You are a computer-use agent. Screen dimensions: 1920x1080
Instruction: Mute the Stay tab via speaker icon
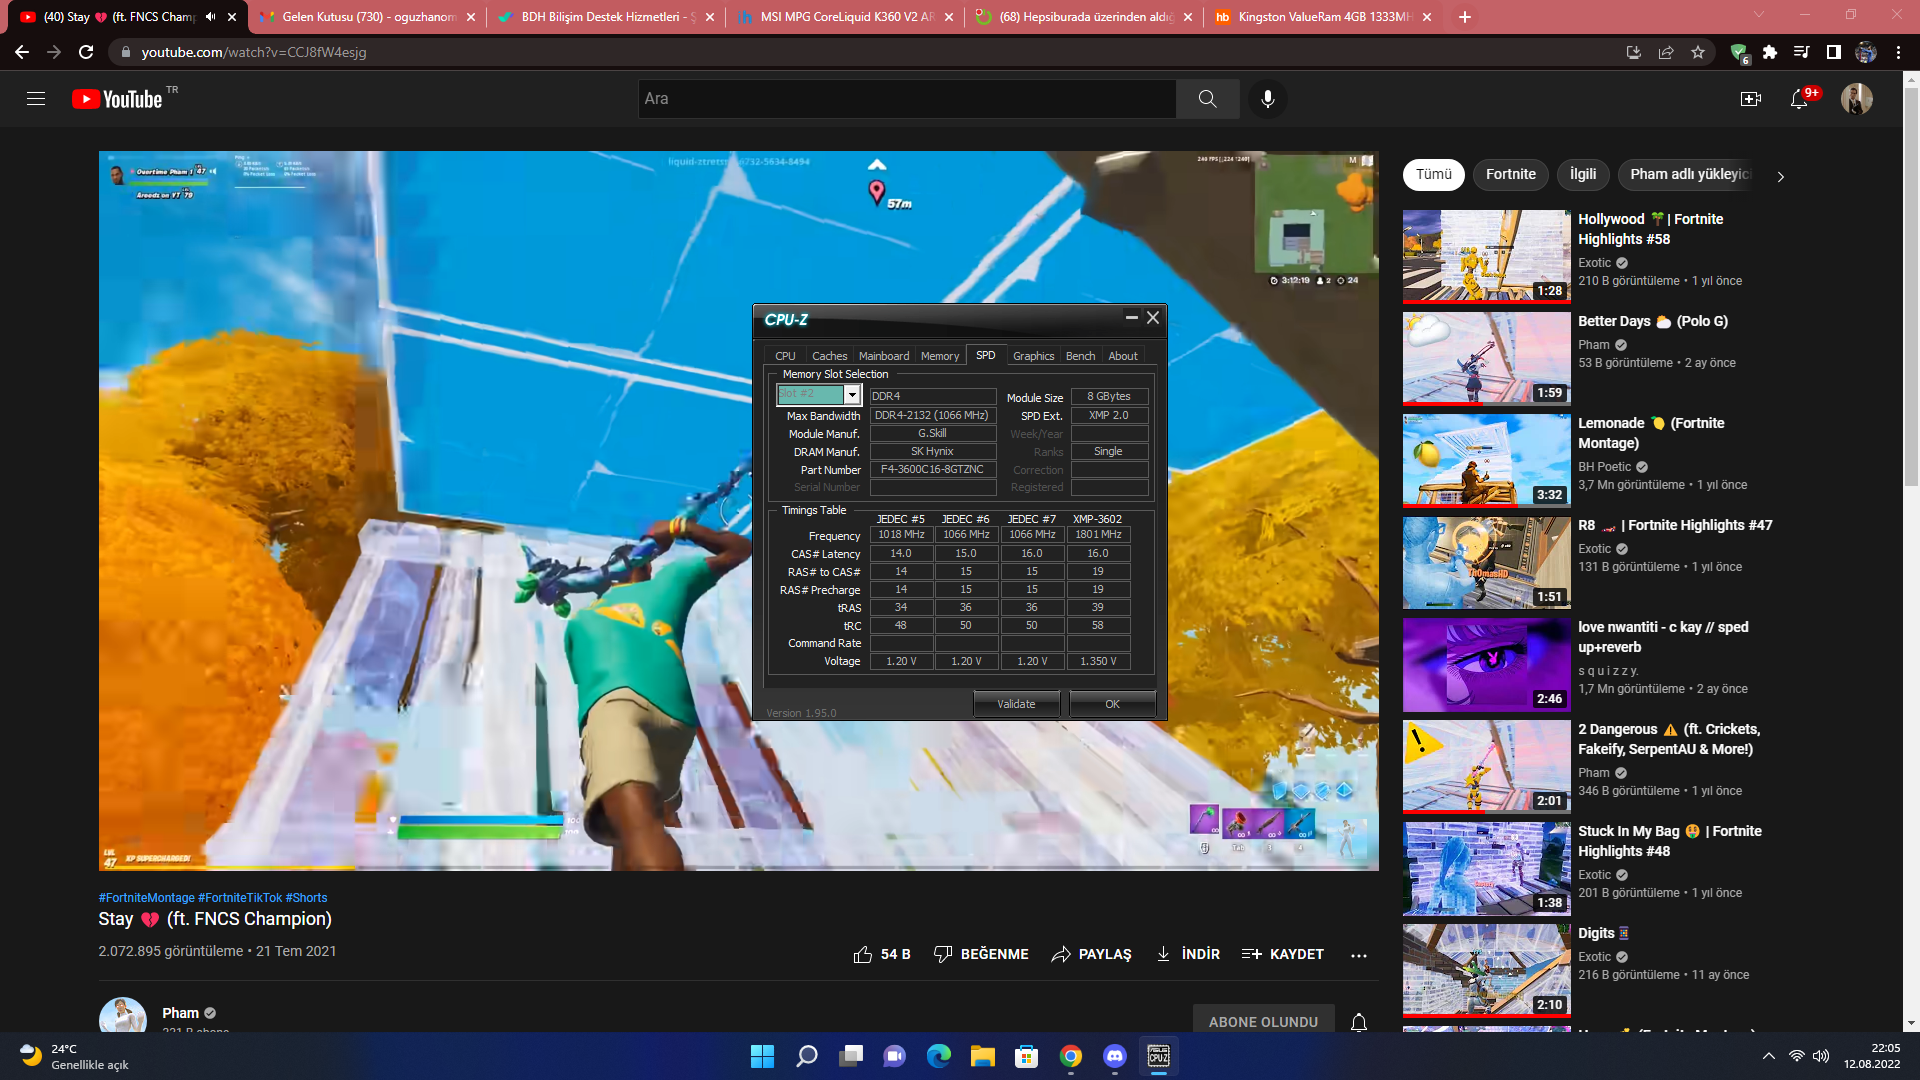coord(210,17)
